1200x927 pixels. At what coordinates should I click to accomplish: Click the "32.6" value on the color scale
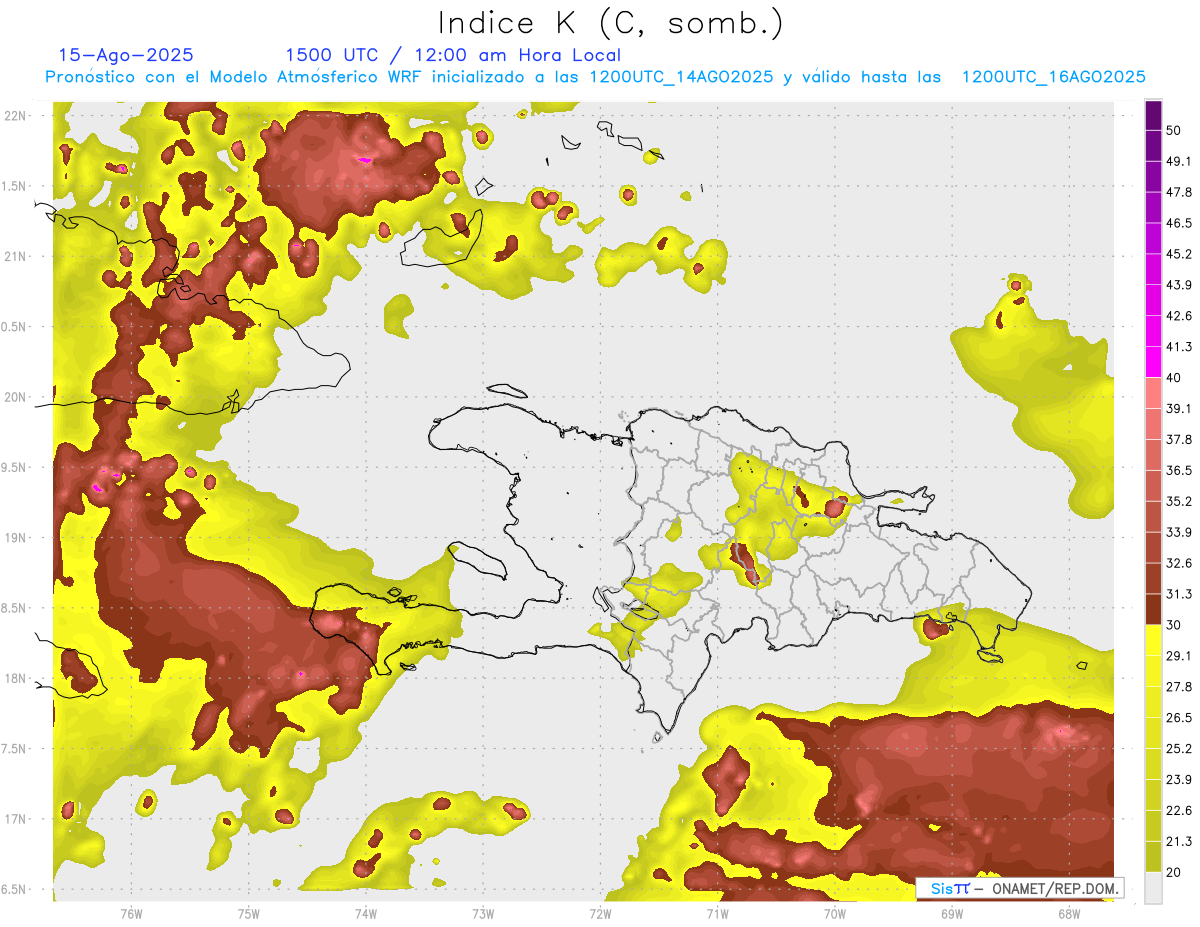(1179, 563)
